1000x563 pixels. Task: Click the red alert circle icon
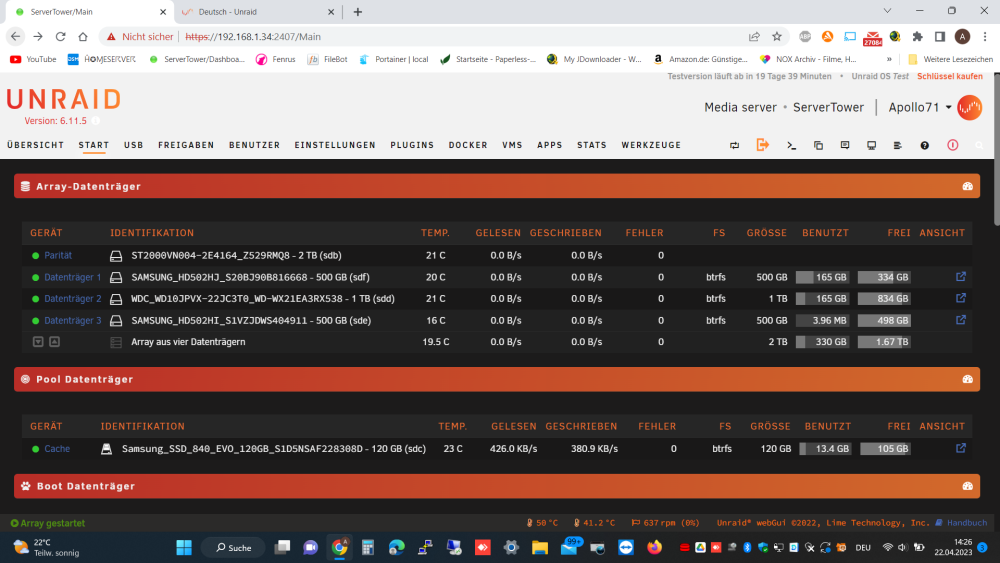952,145
